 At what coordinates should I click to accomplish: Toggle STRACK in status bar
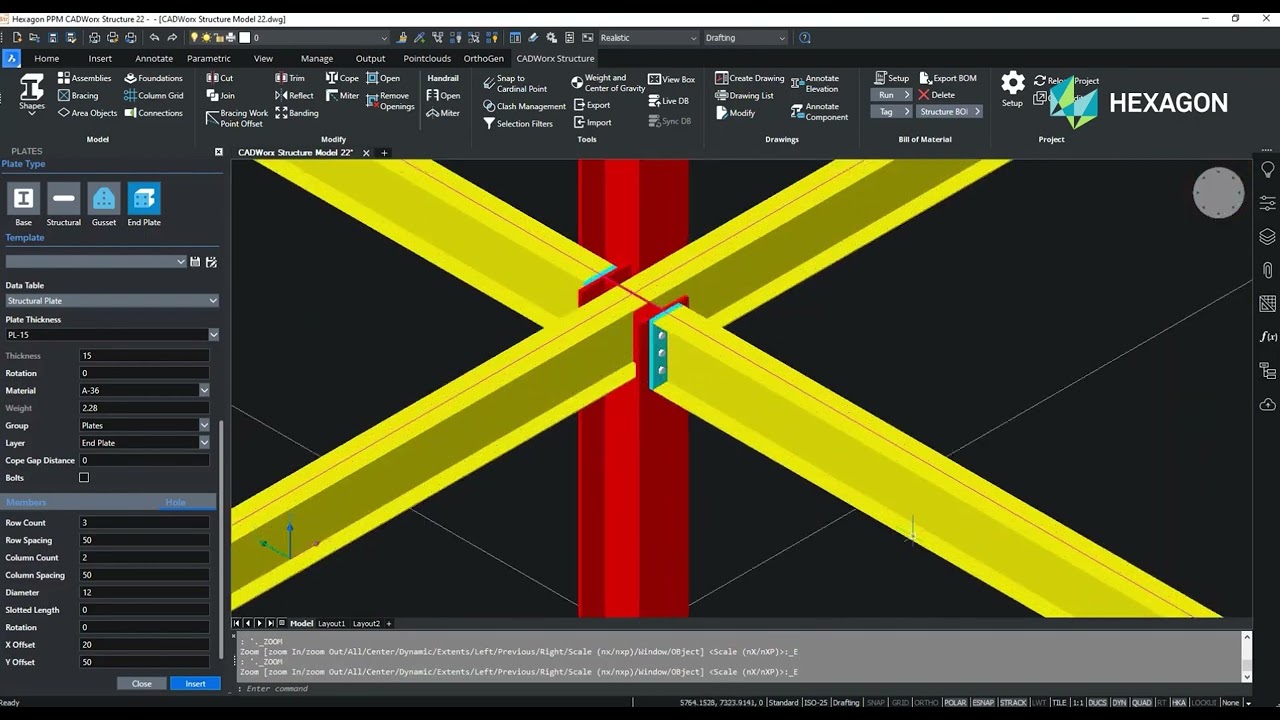click(x=1013, y=703)
